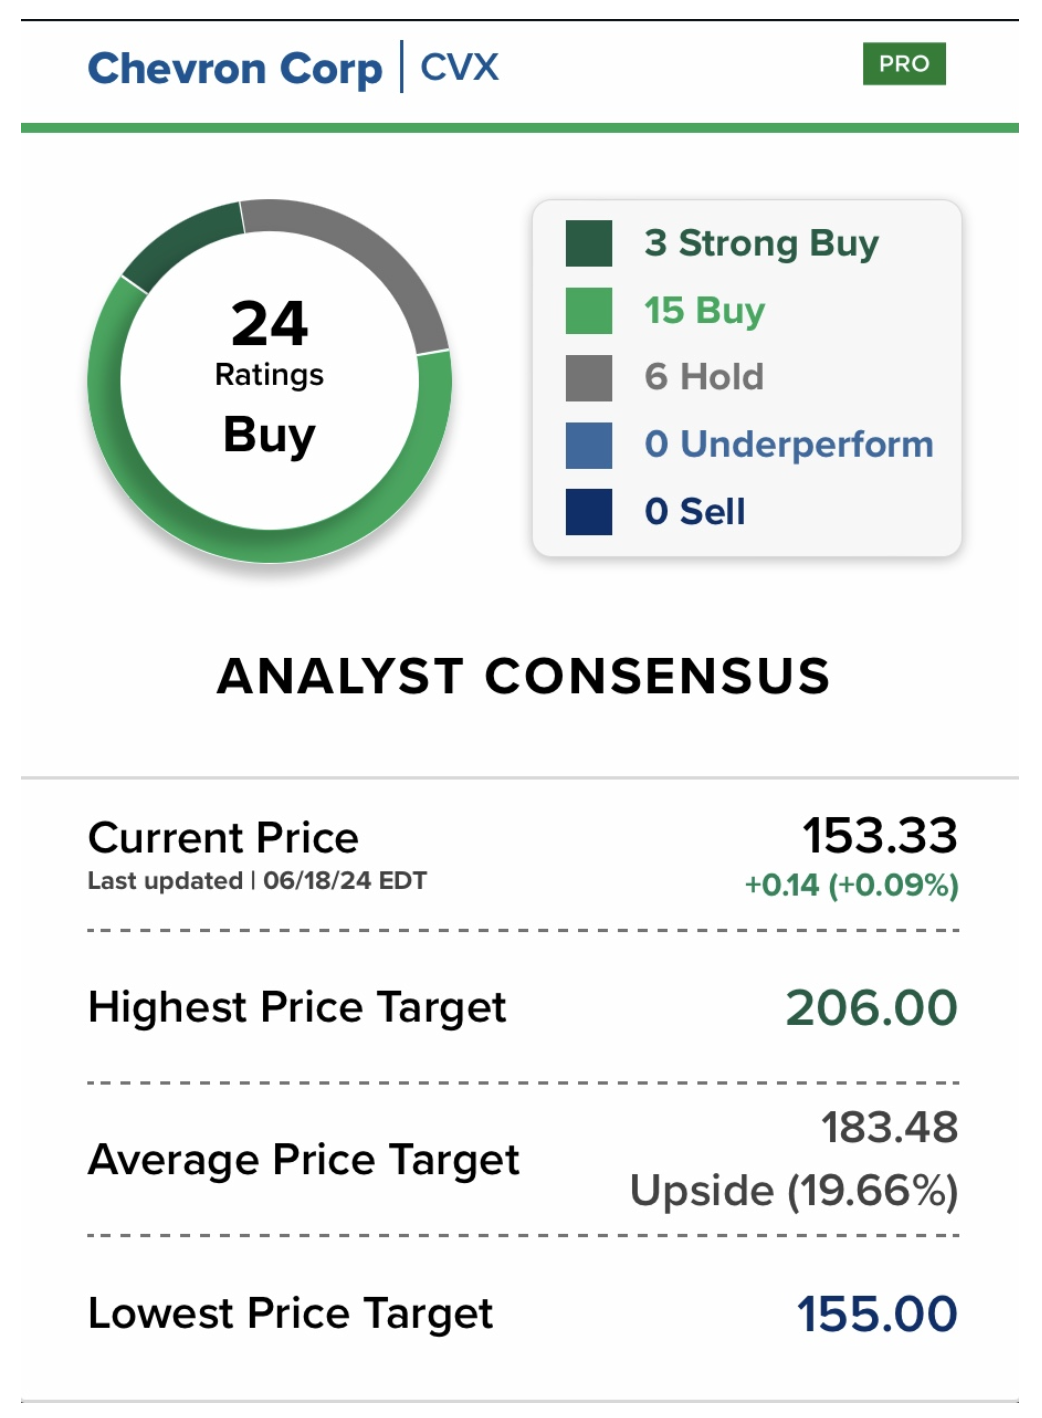Image resolution: width=1042 pixels, height=1418 pixels.
Task: Click the 6 Hold legend label
Action: (x=704, y=377)
